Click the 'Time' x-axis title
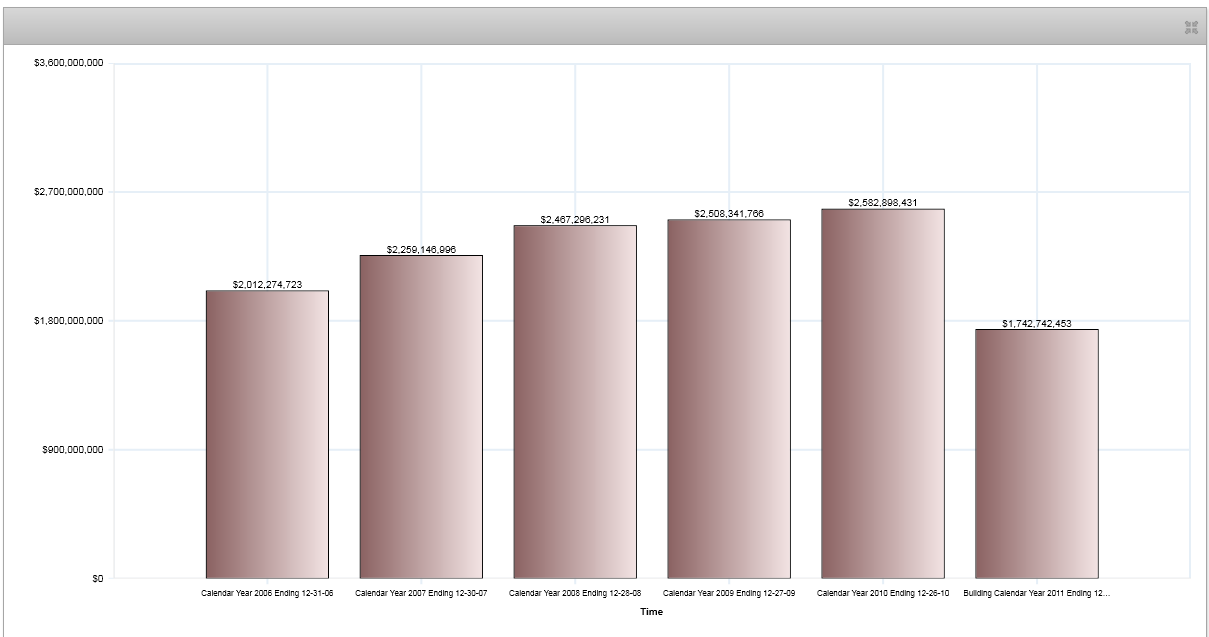Viewport: 1209px width, 637px height. (x=652, y=612)
